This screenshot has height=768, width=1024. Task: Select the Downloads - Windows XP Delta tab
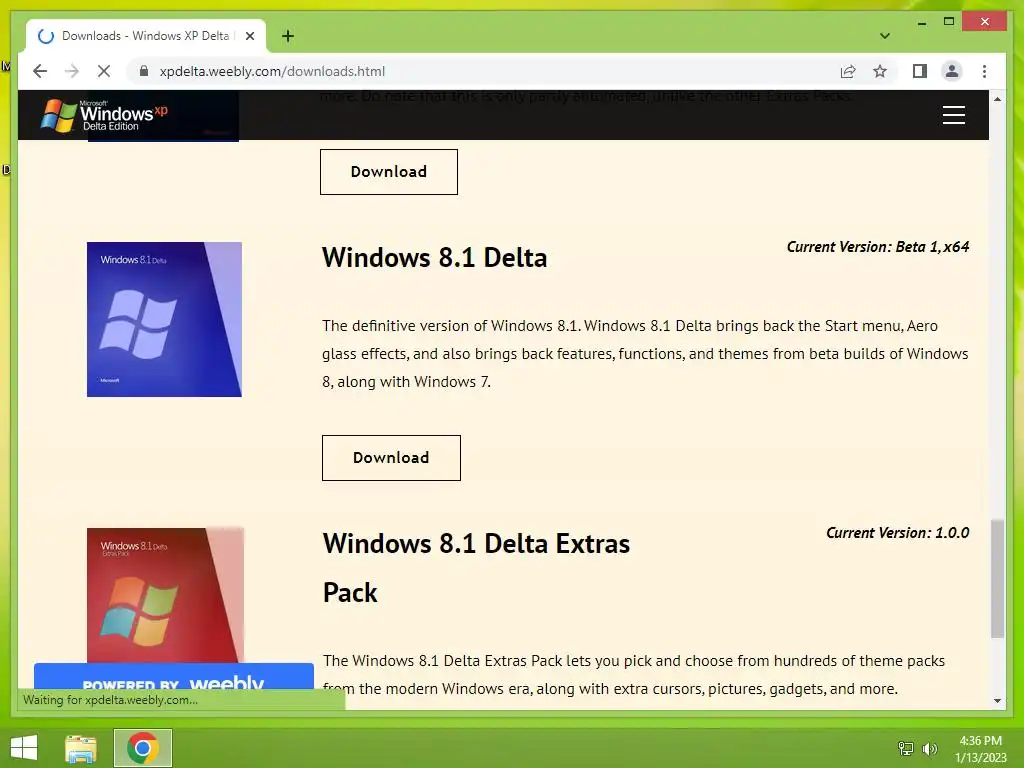click(146, 36)
